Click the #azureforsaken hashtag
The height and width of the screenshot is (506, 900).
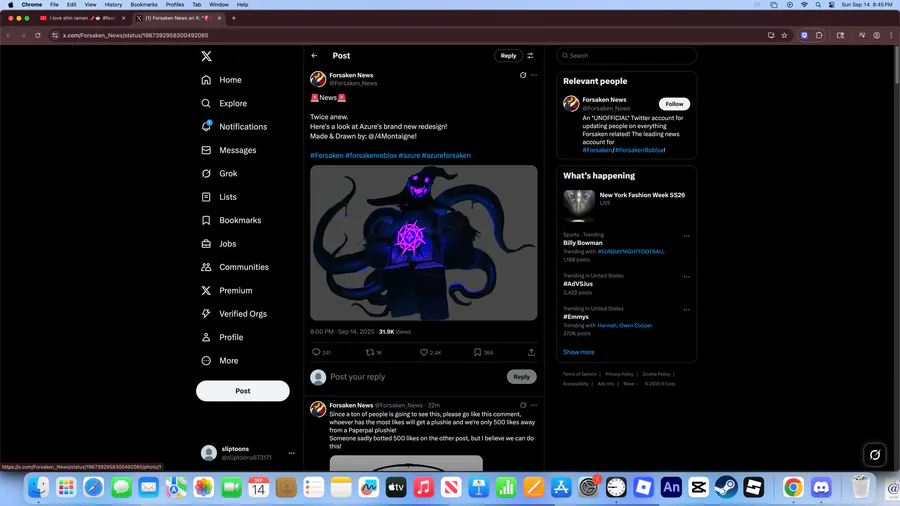(446, 155)
